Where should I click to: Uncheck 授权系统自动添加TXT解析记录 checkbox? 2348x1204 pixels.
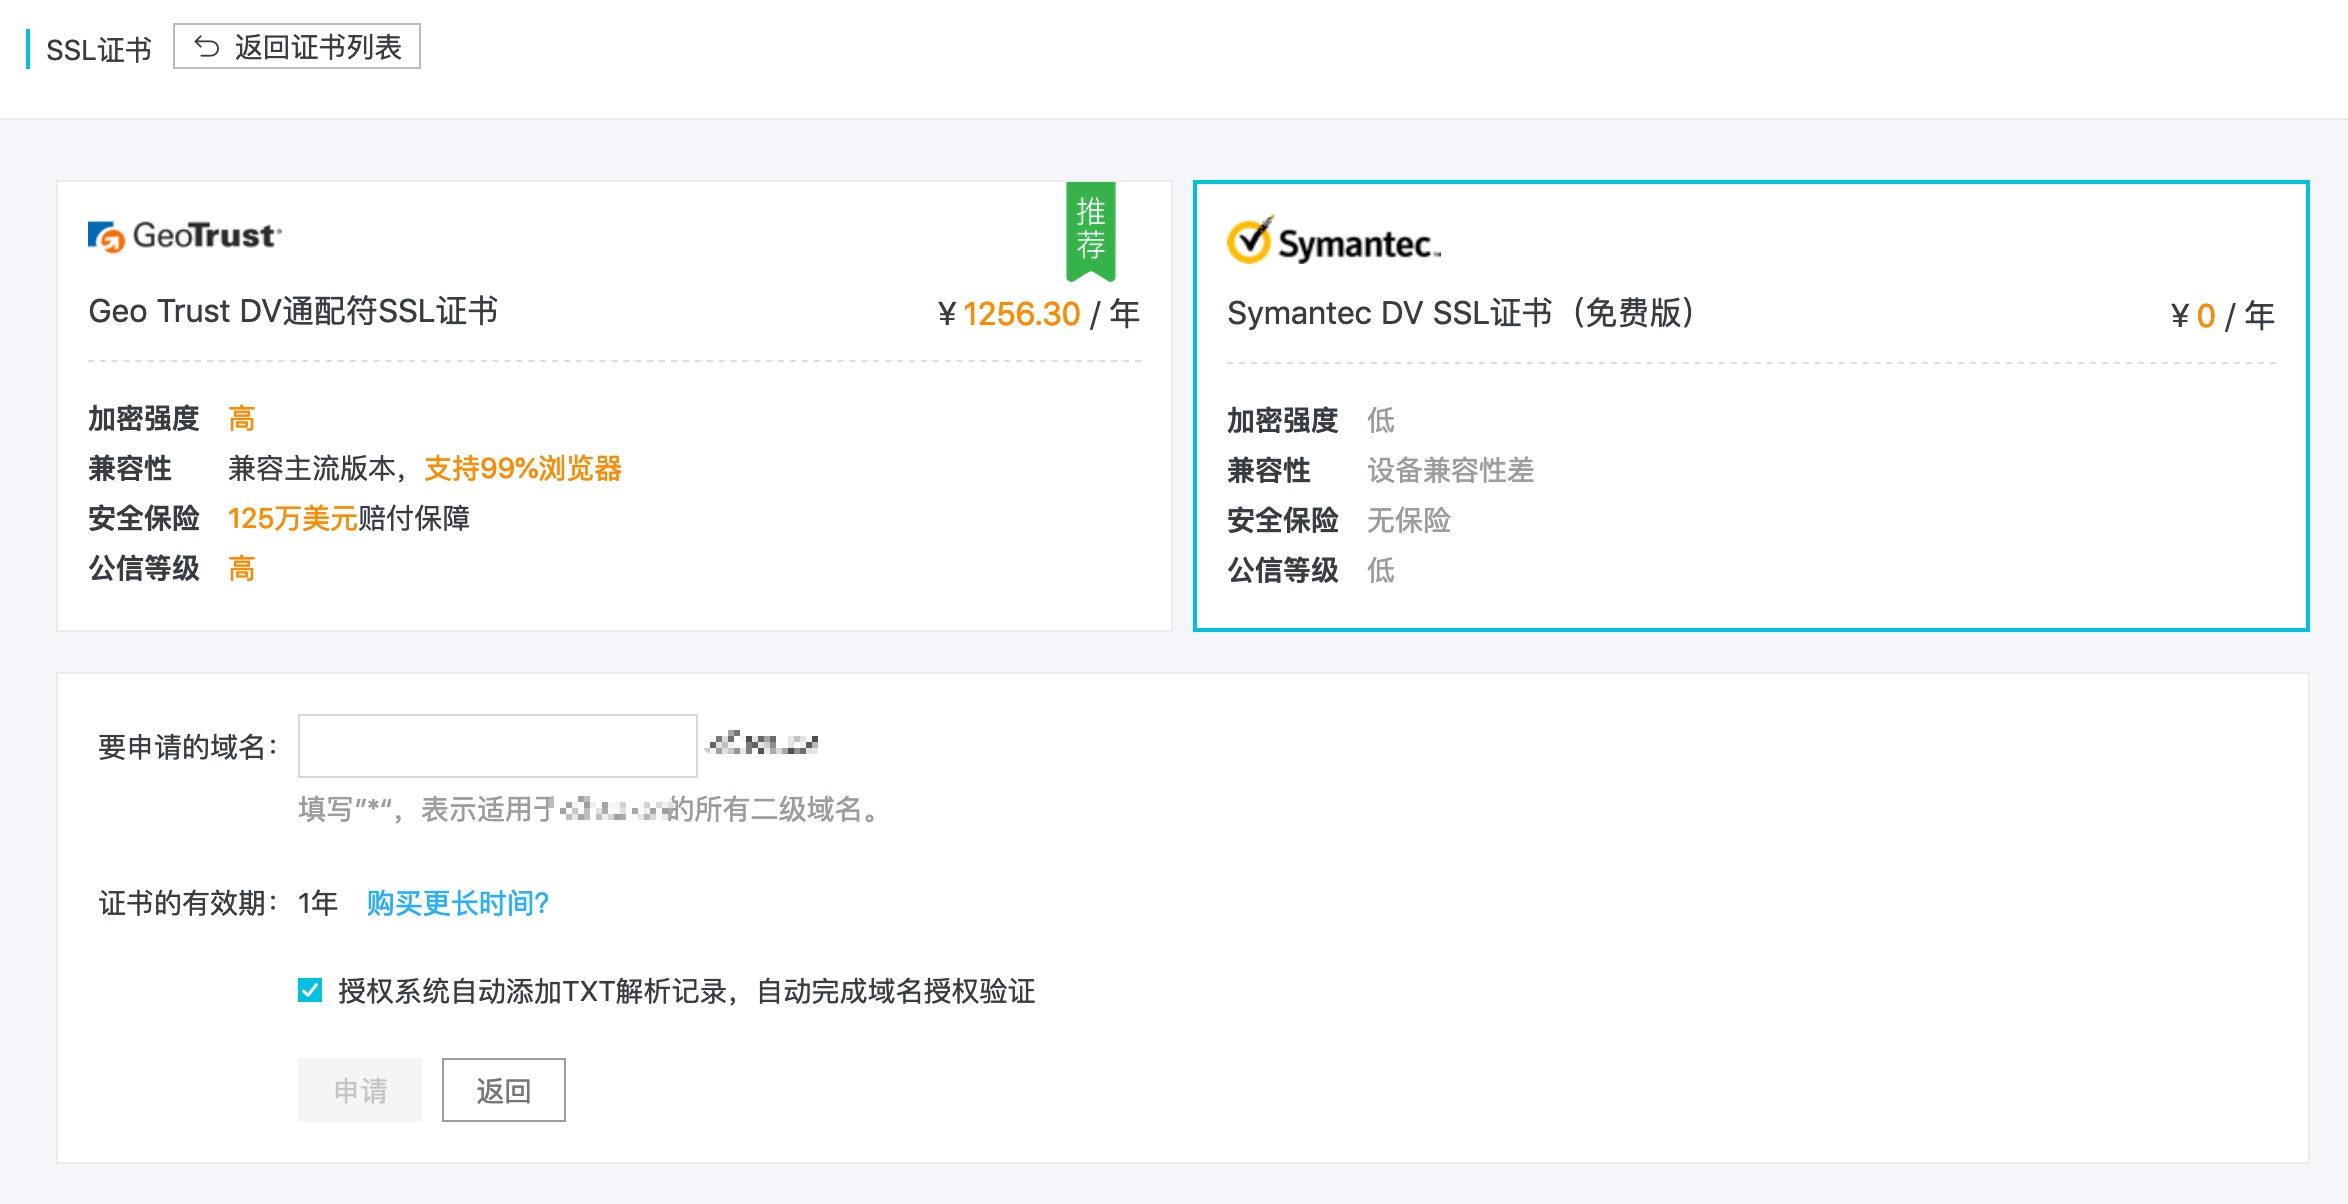click(310, 991)
